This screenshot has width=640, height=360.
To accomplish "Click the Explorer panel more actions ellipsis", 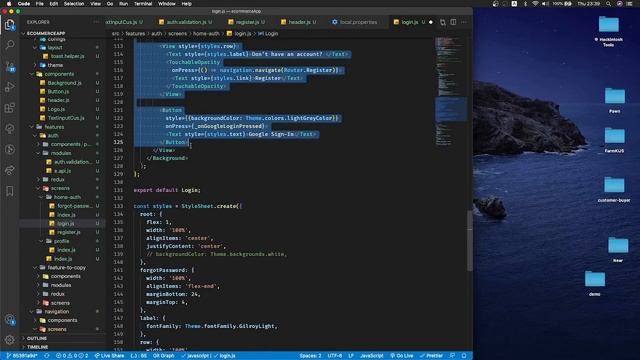I will (x=96, y=22).
